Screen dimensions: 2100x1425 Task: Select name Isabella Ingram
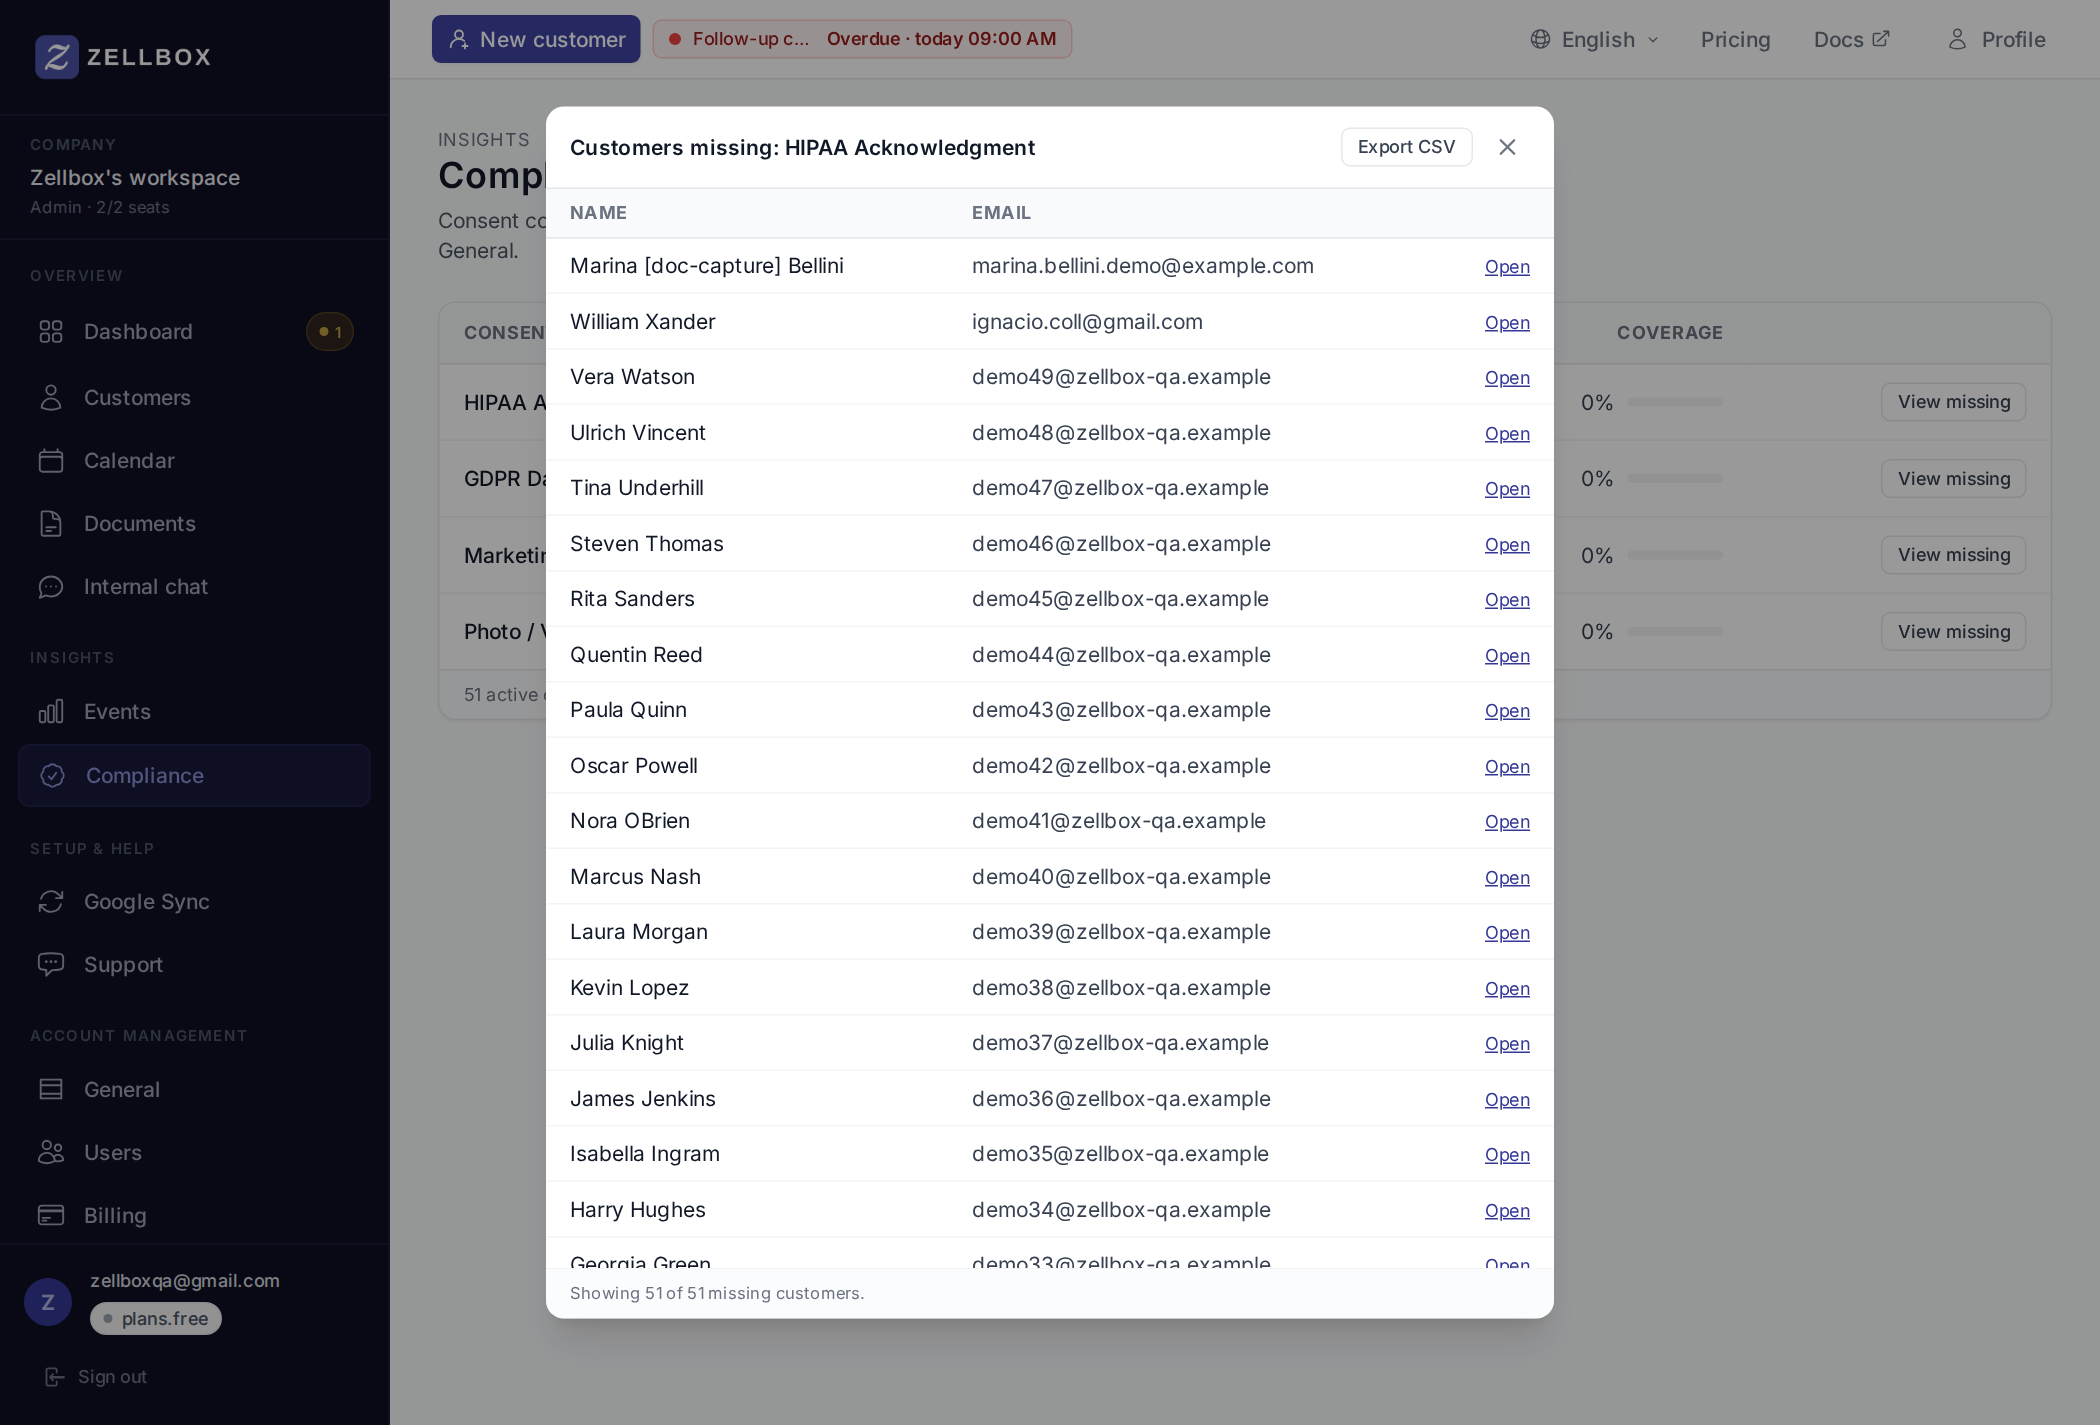[644, 1154]
